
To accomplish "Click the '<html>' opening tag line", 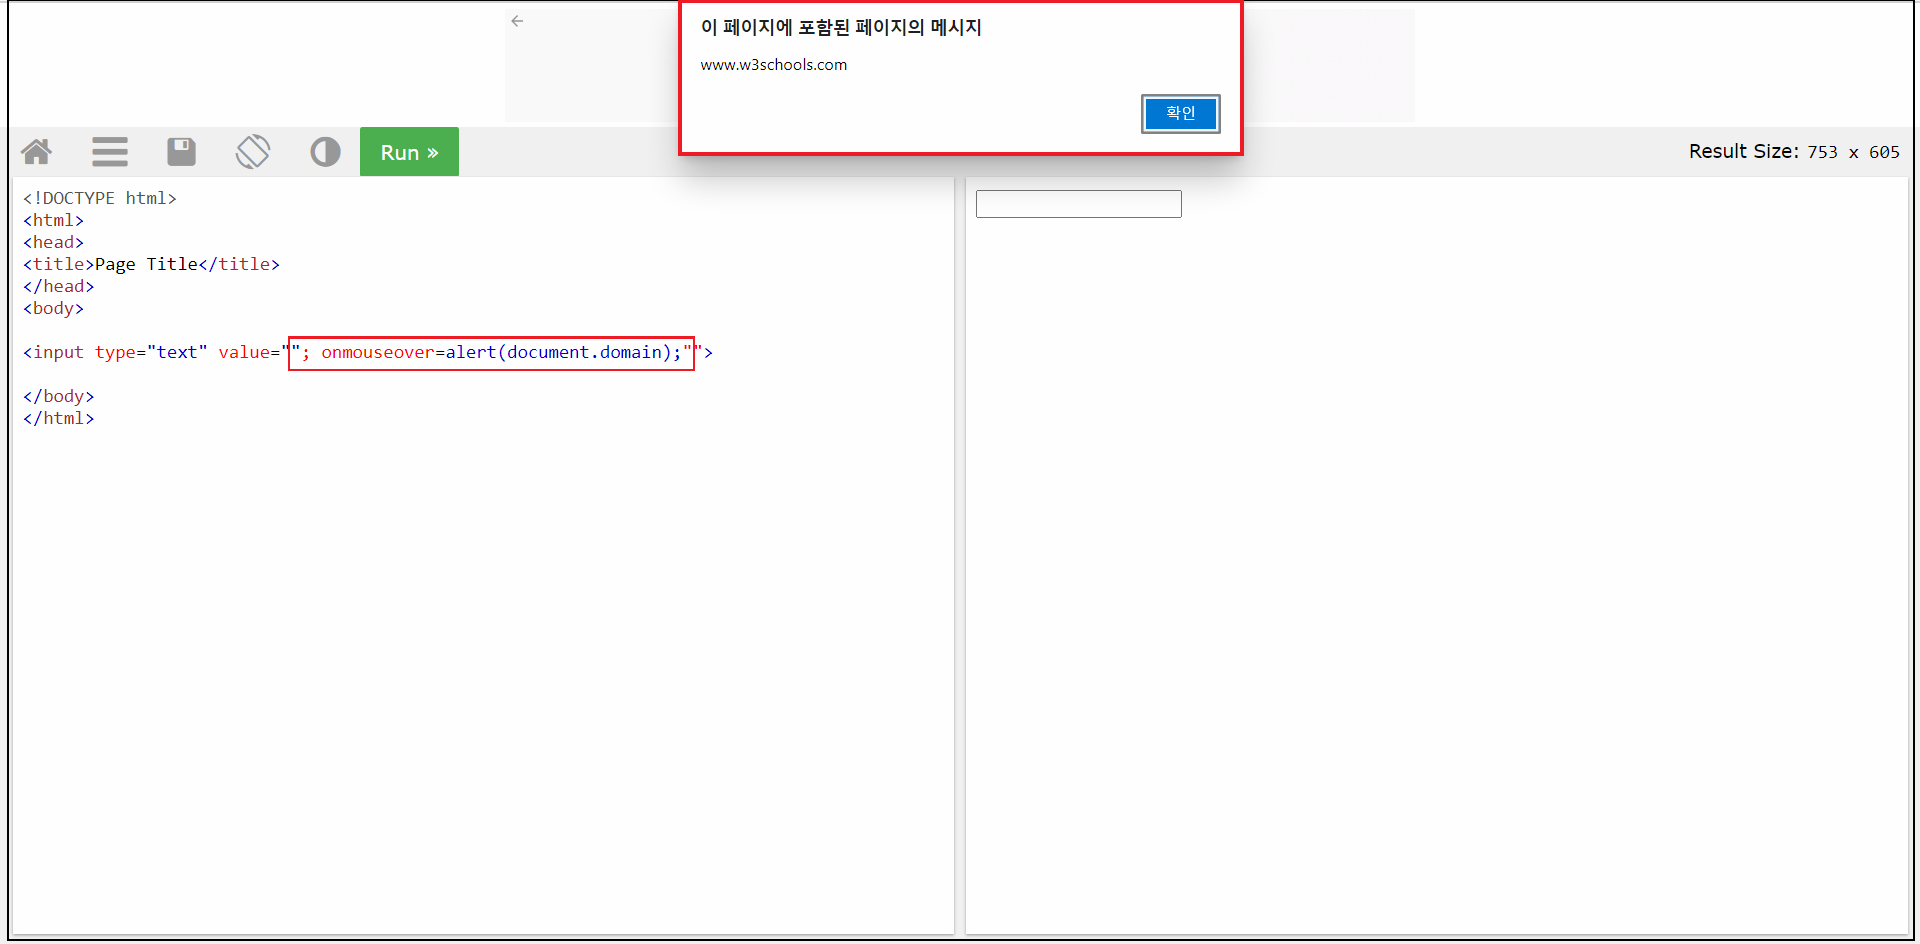I will (53, 220).
